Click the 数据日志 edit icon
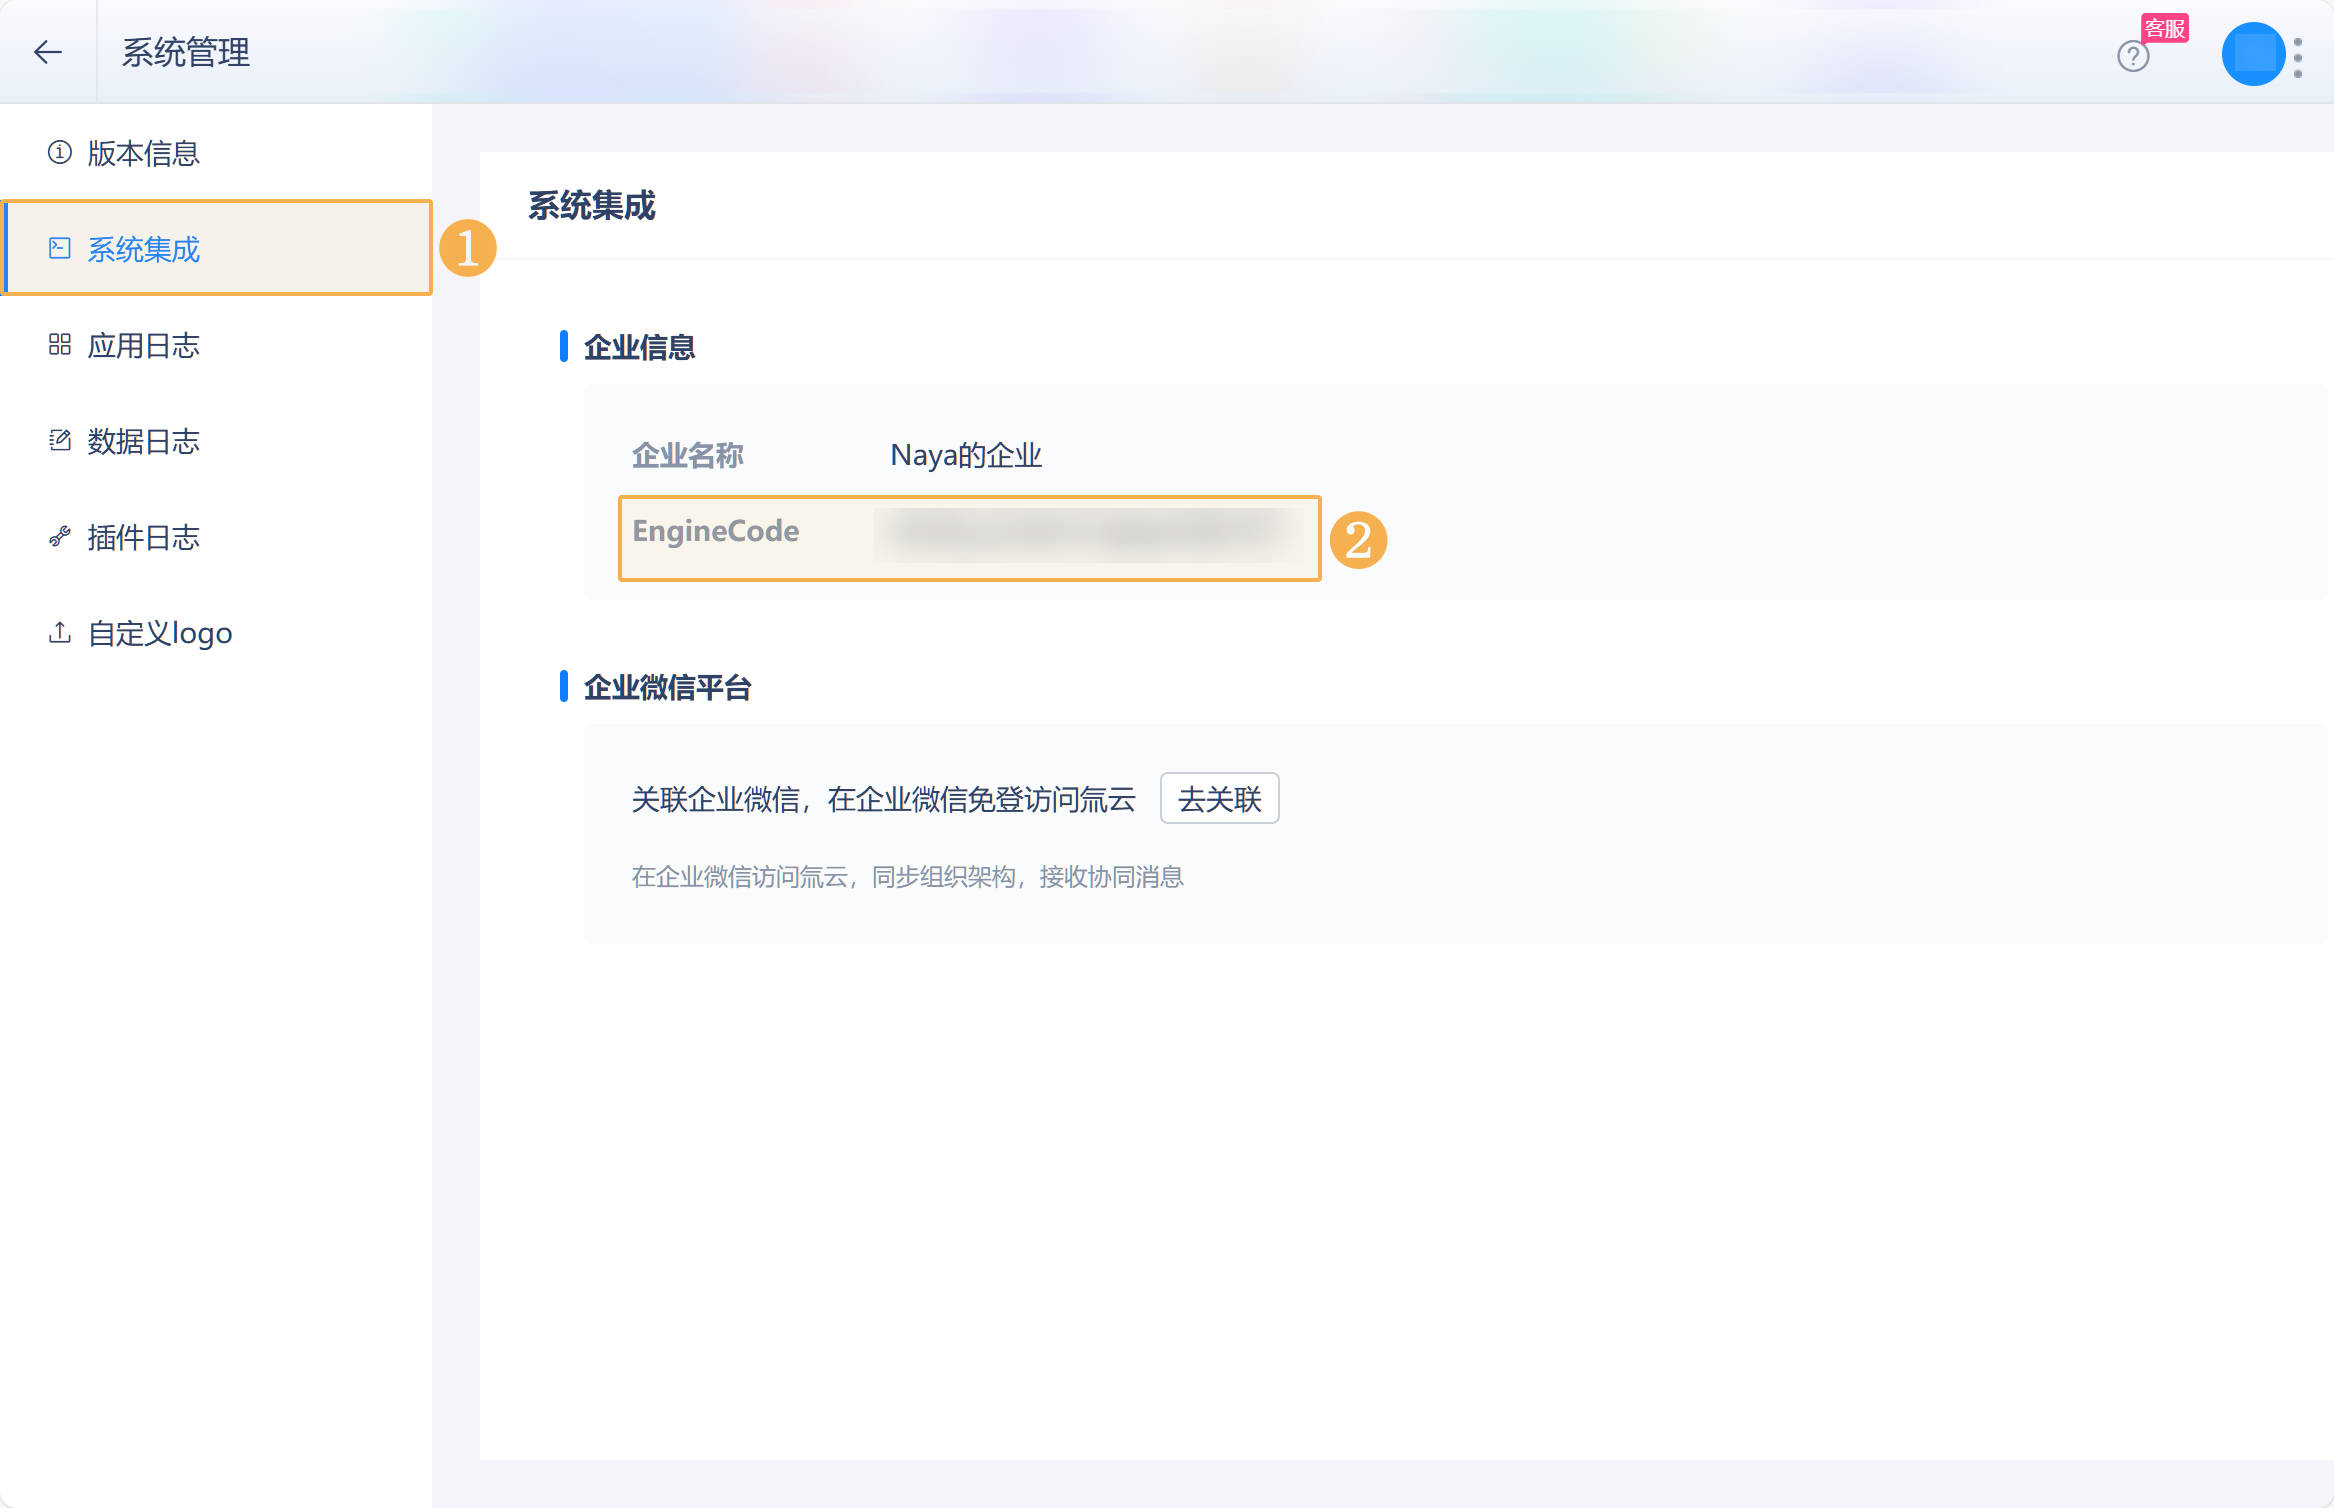Screen dimensions: 2334x1508 tap(60, 440)
